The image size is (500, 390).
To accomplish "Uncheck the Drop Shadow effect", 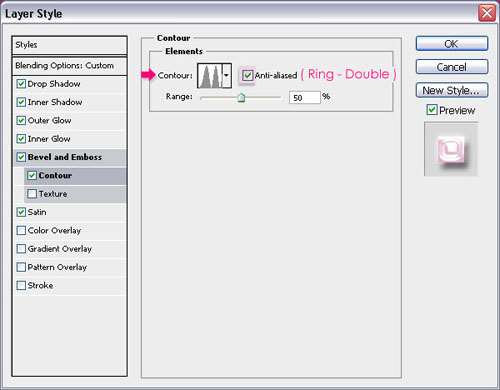I will click(x=21, y=84).
